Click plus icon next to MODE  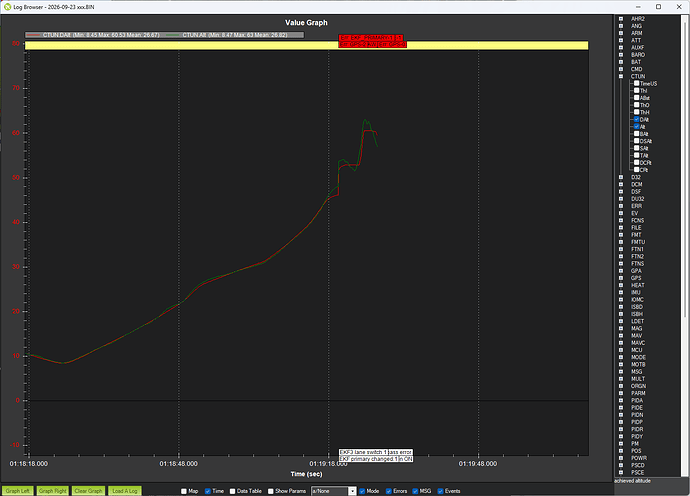coord(621,357)
